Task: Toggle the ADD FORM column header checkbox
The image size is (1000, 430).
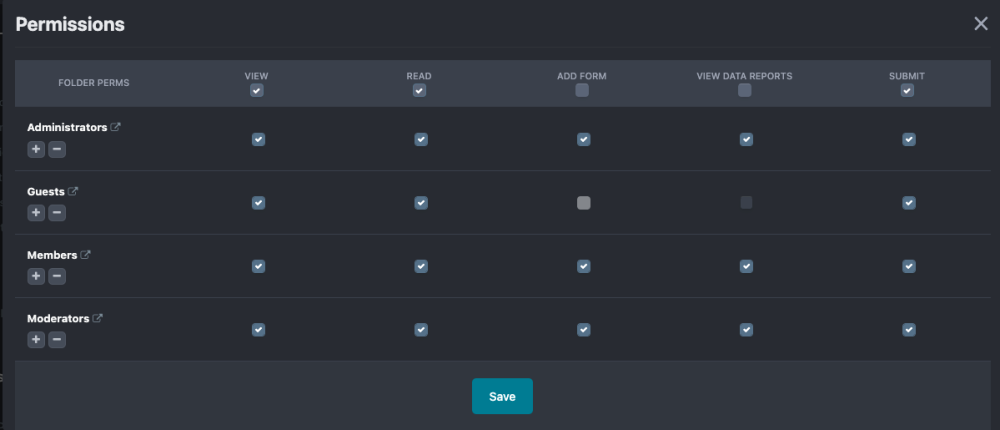Action: (582, 91)
